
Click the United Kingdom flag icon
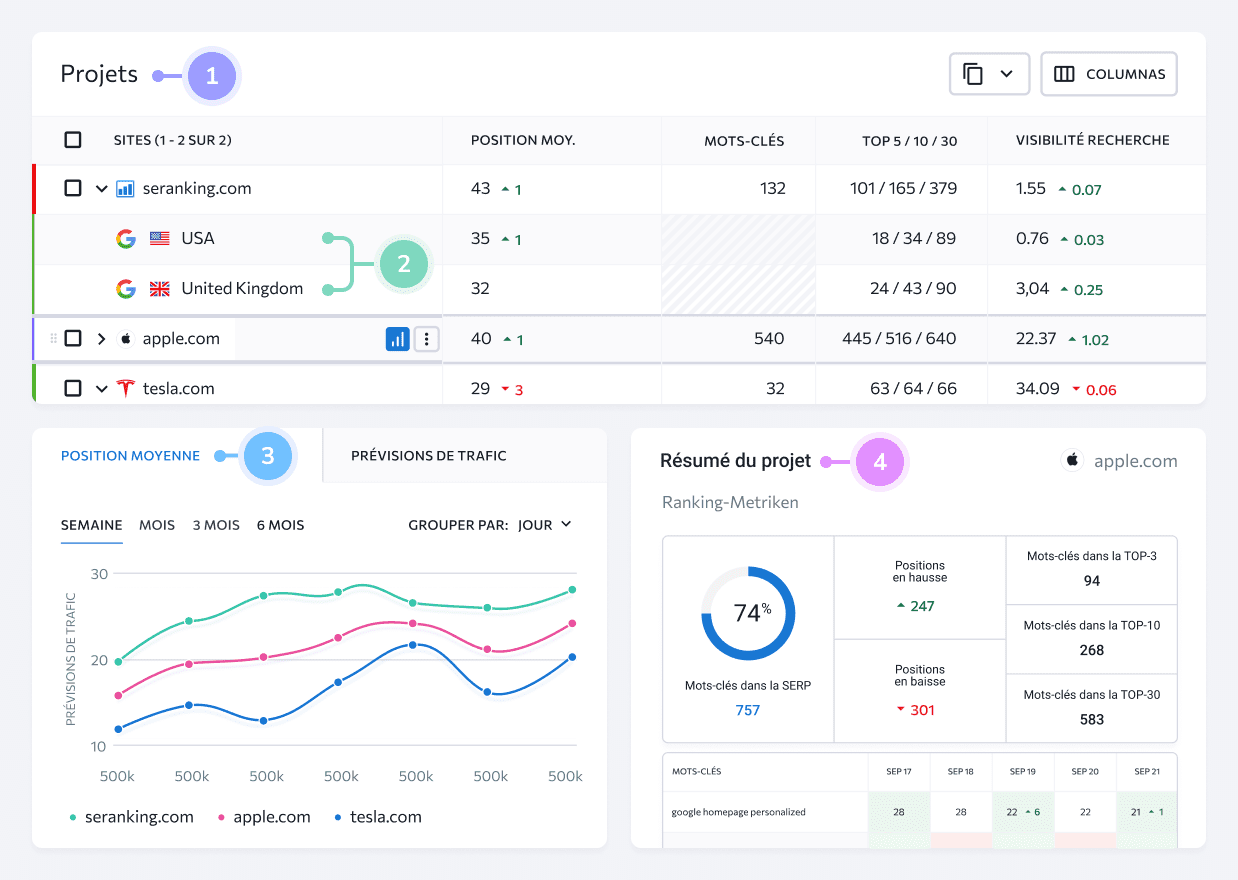click(x=159, y=288)
